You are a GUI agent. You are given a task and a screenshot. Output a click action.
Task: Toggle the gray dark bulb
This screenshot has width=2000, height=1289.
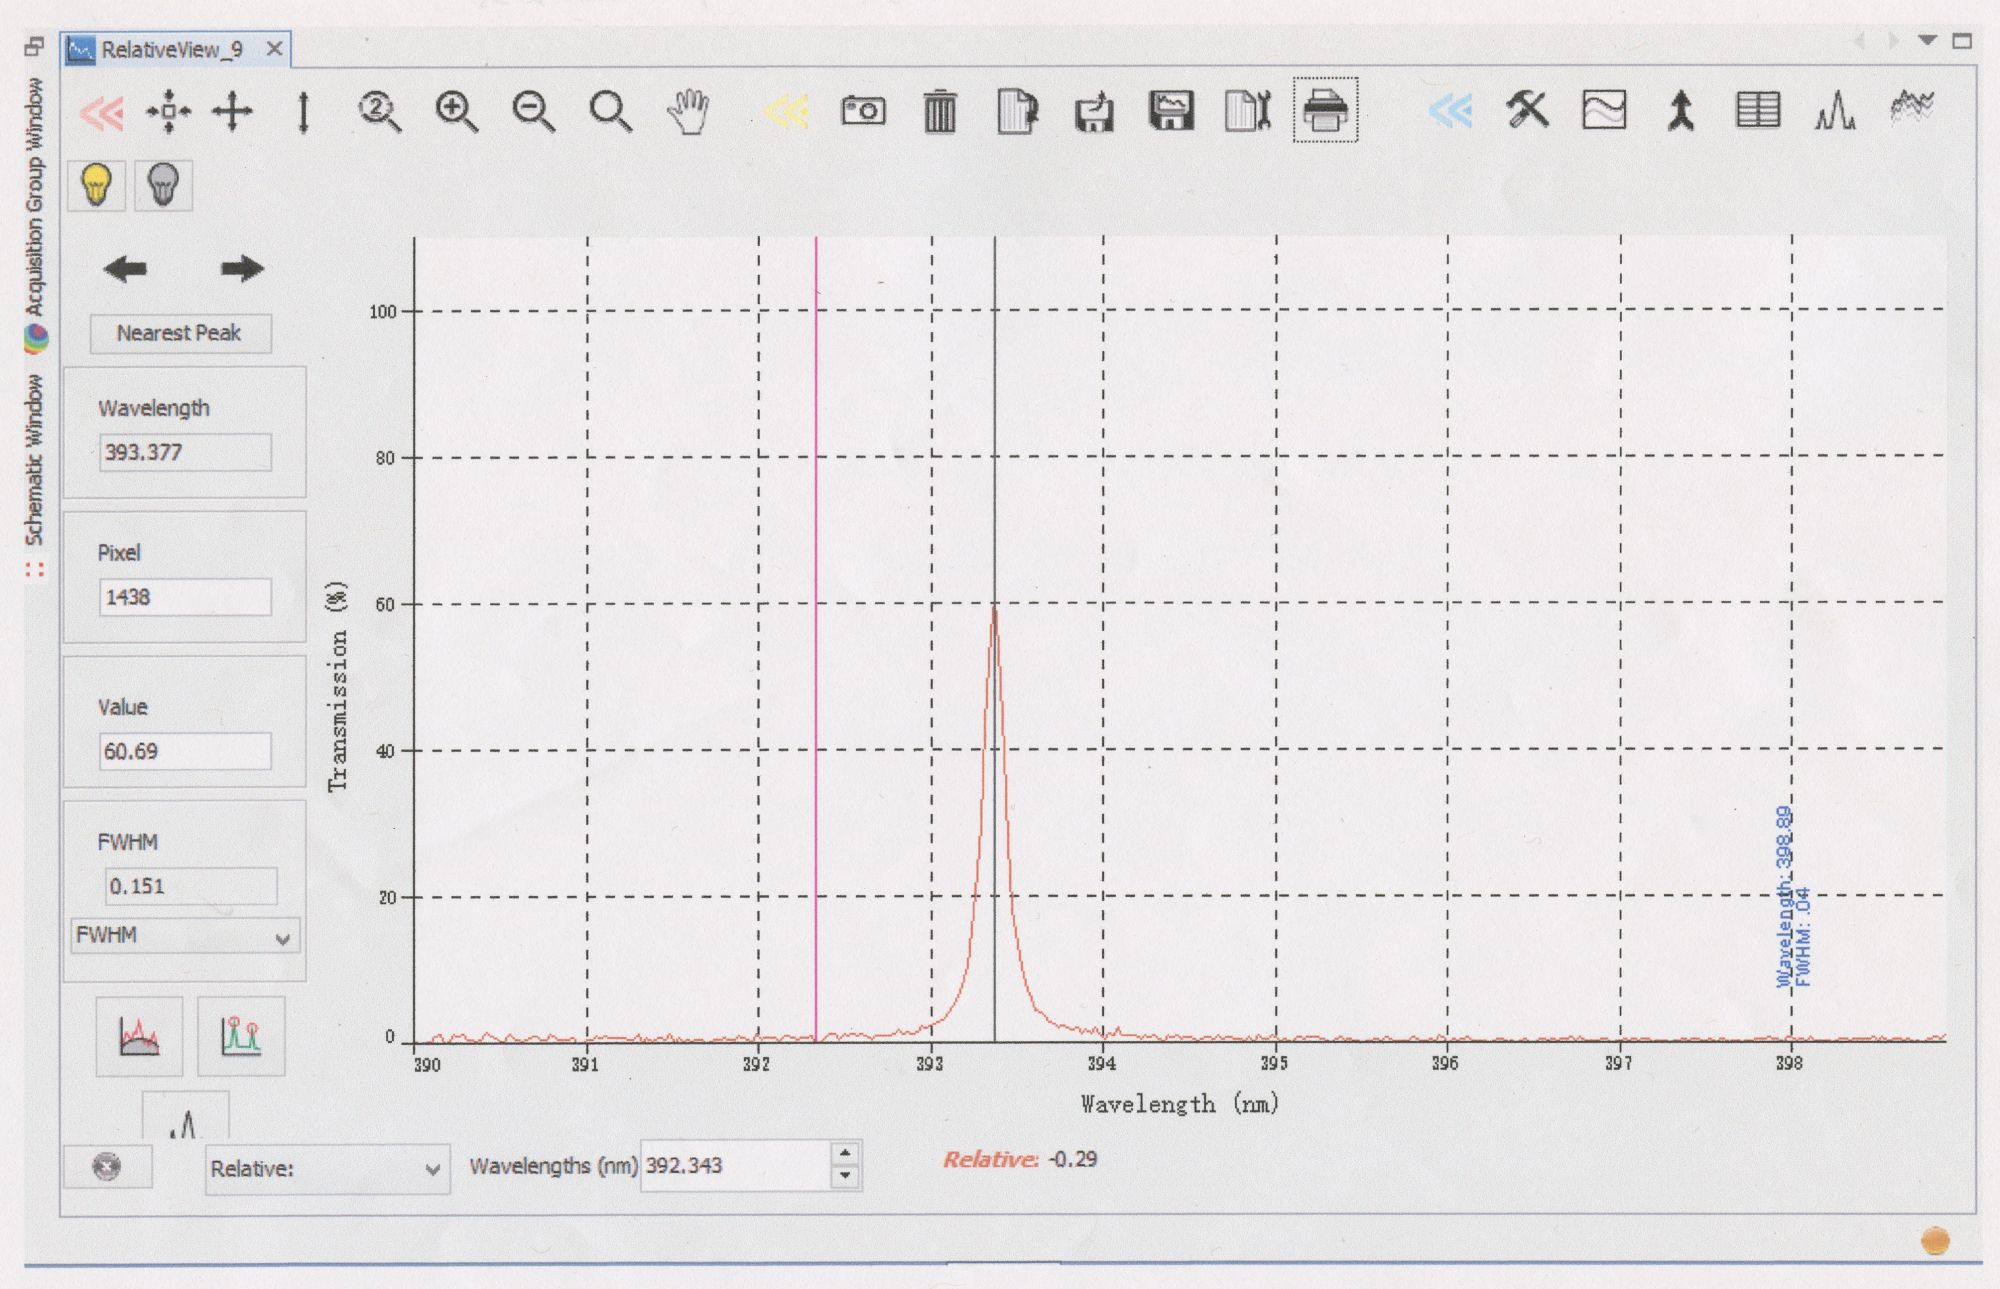coord(163,185)
